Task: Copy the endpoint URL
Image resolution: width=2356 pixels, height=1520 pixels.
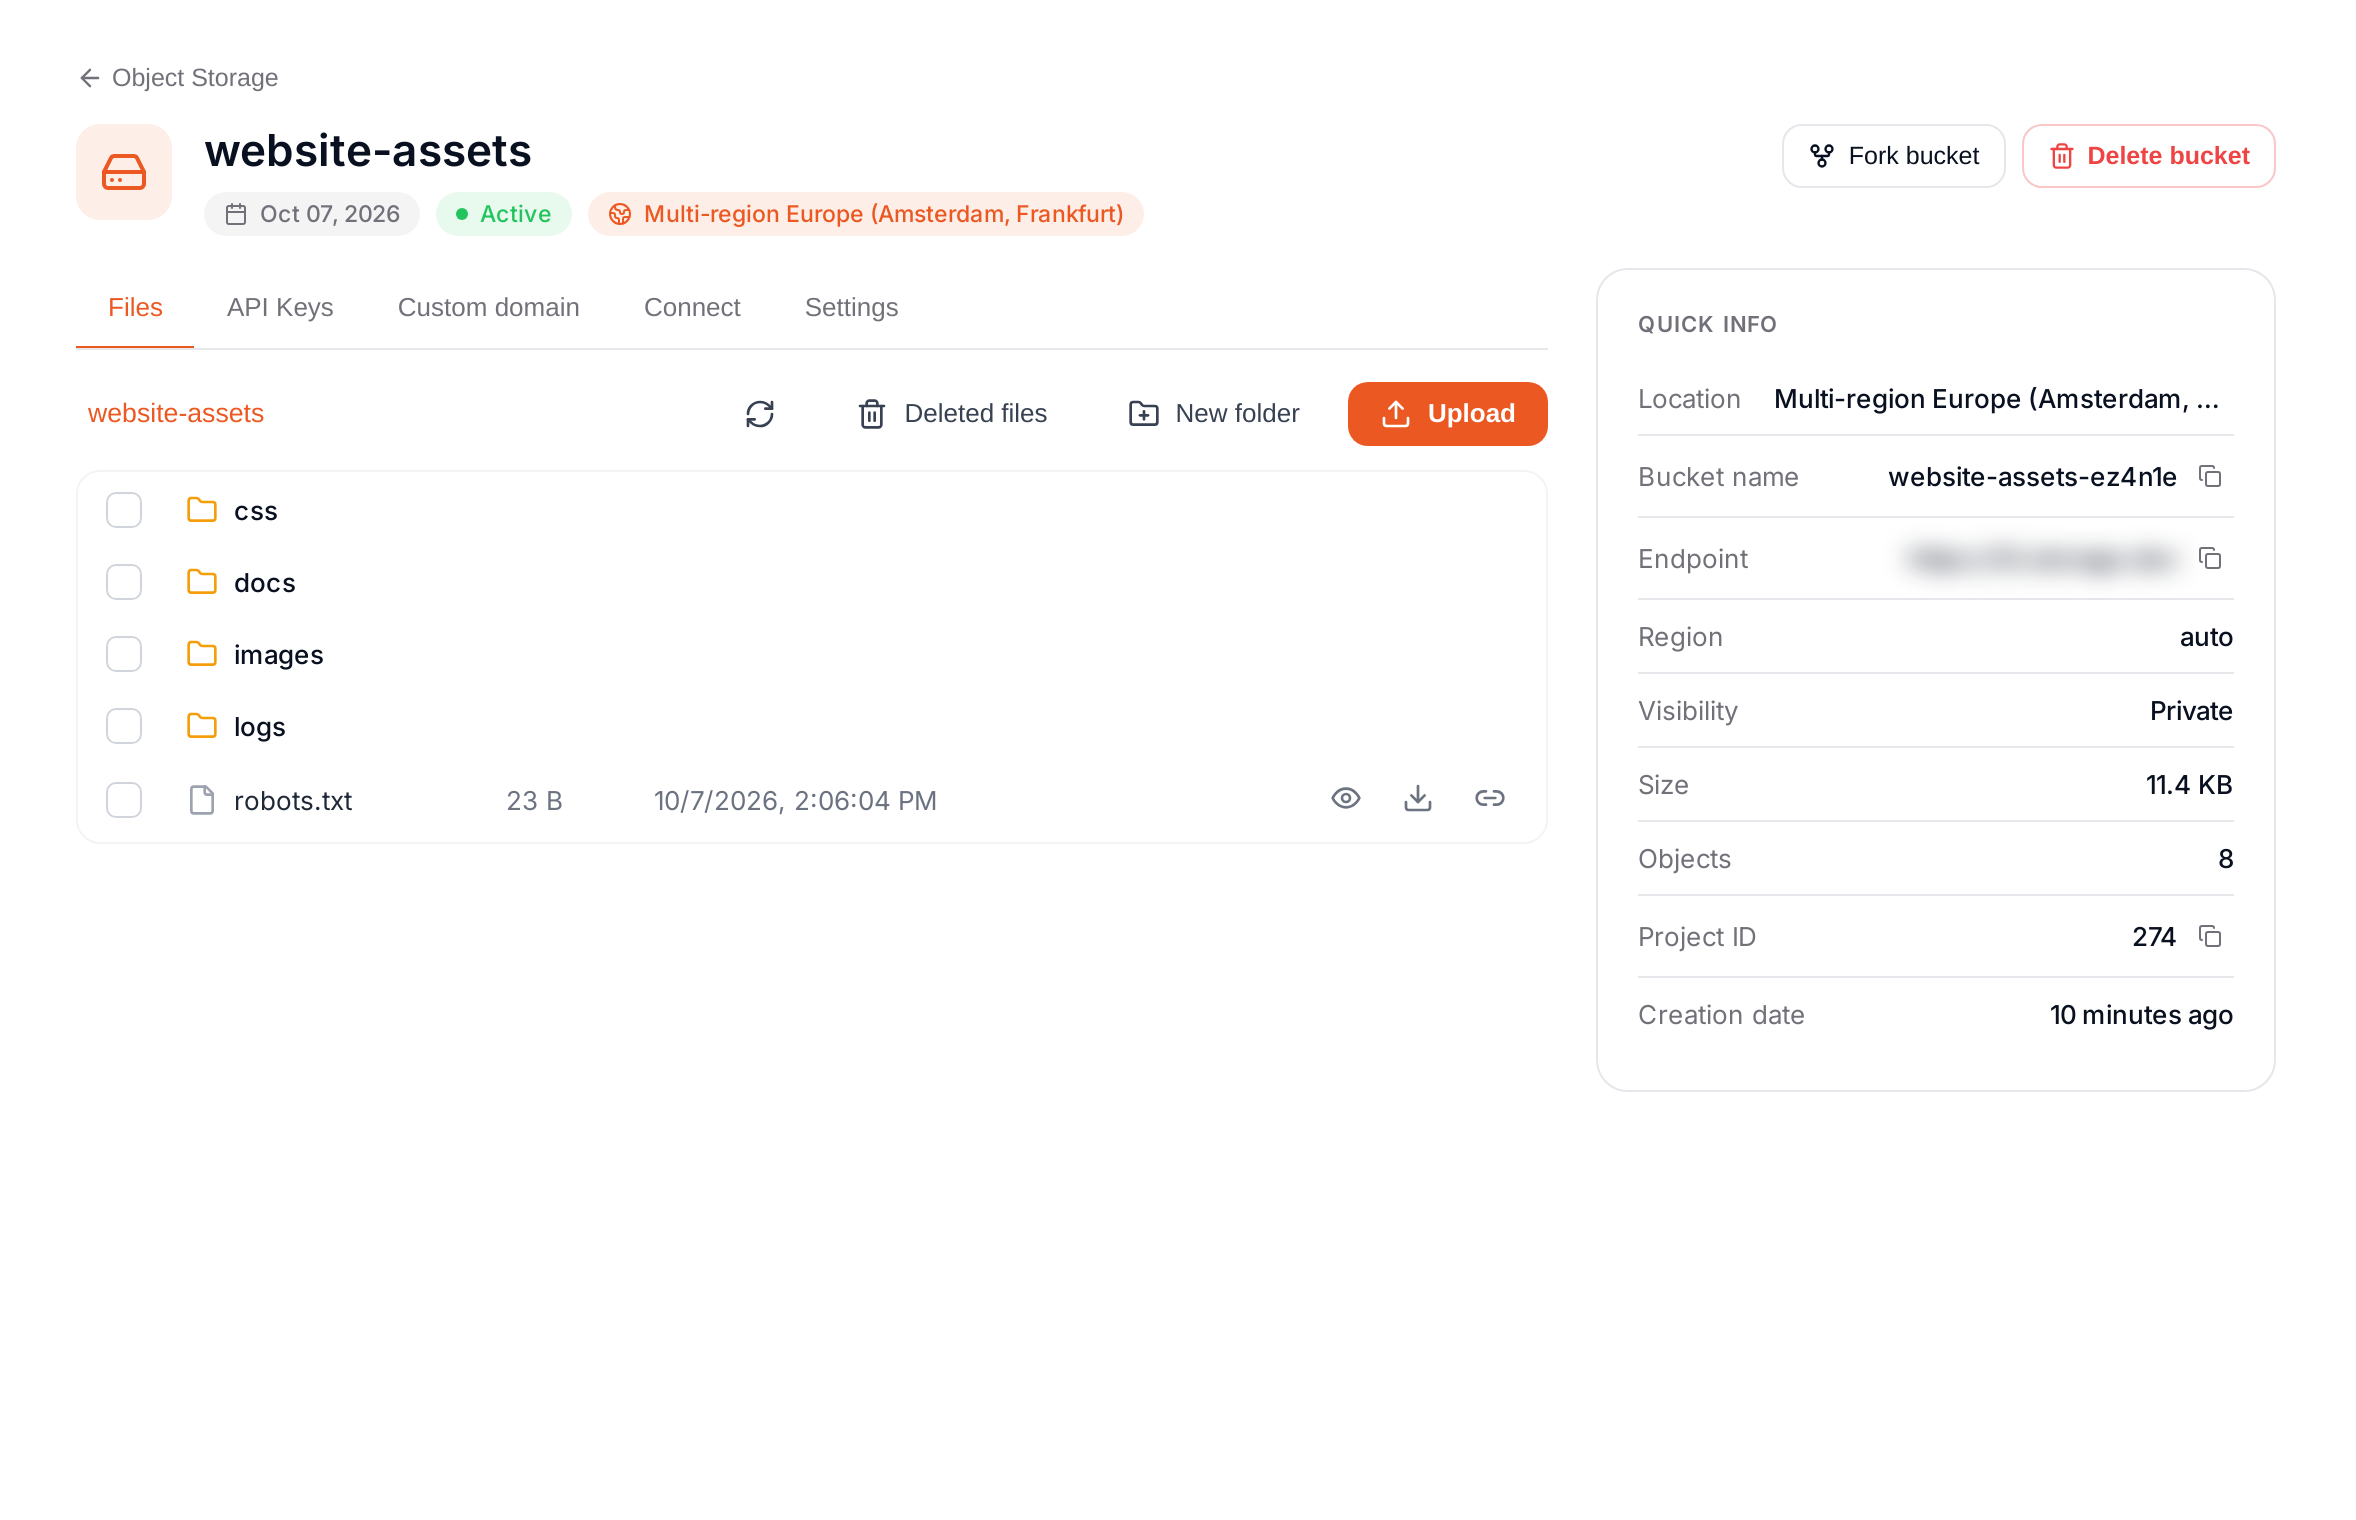Action: pyautogui.click(x=2210, y=558)
